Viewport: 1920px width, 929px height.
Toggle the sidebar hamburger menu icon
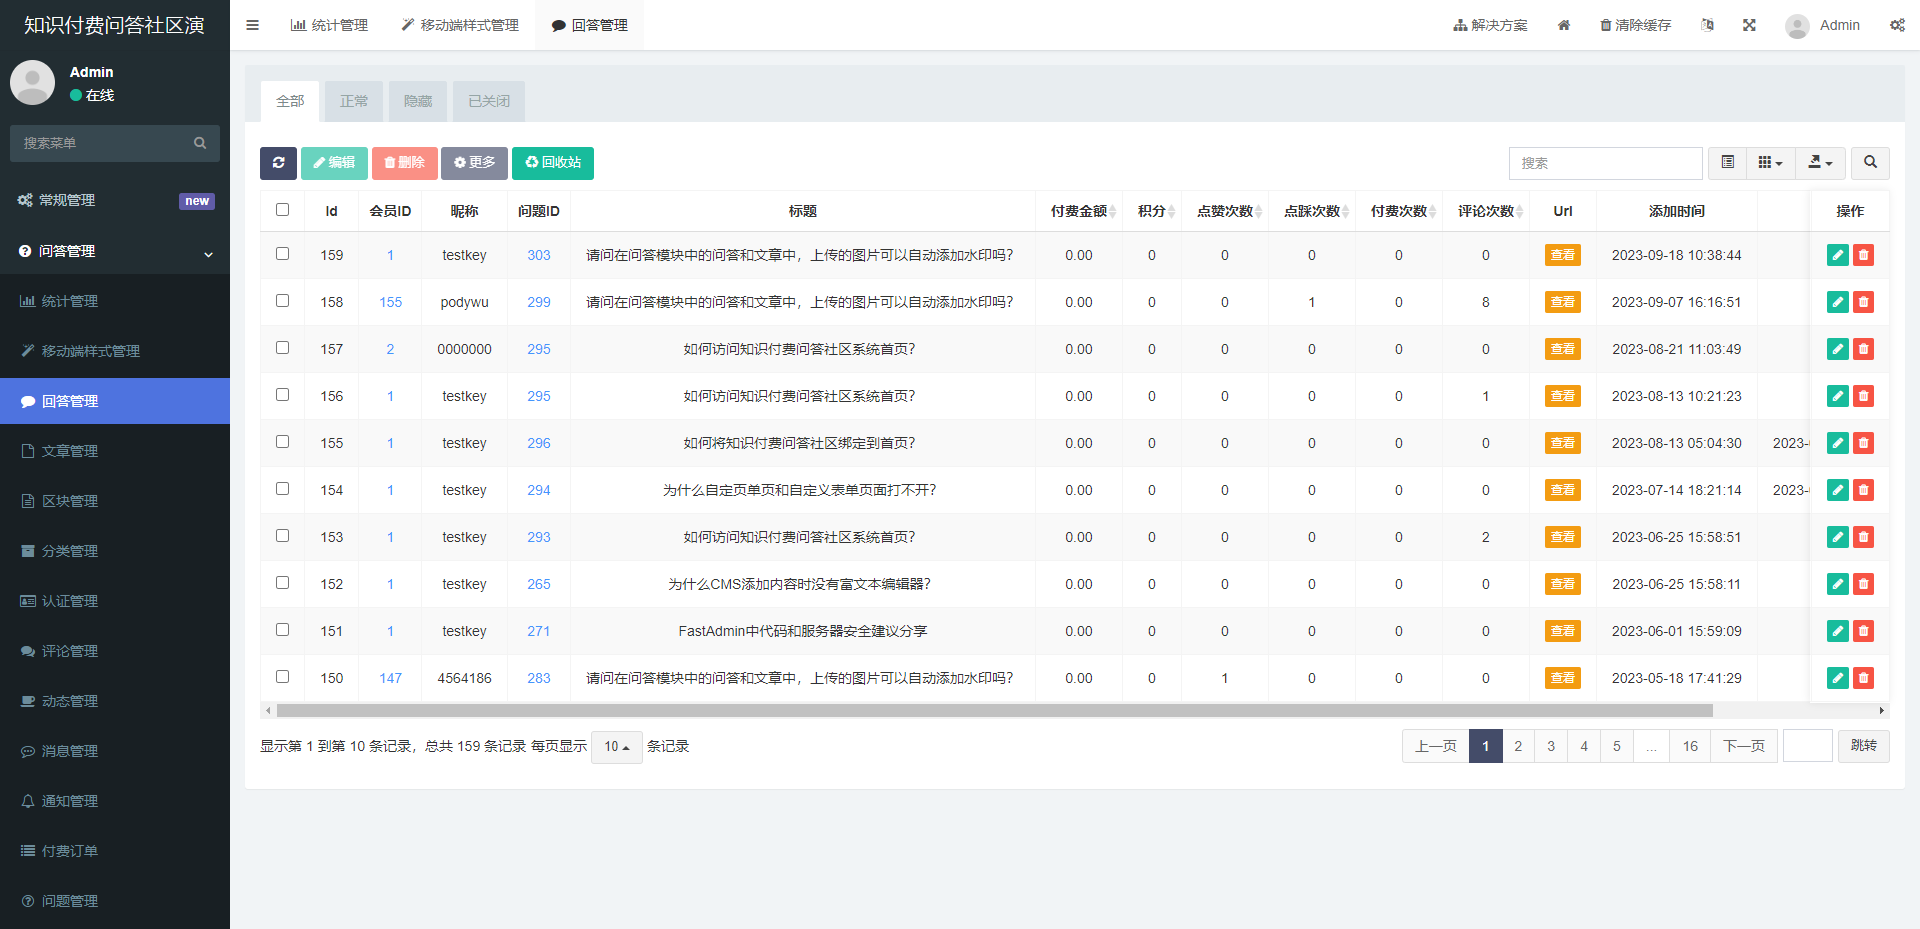coord(252,25)
